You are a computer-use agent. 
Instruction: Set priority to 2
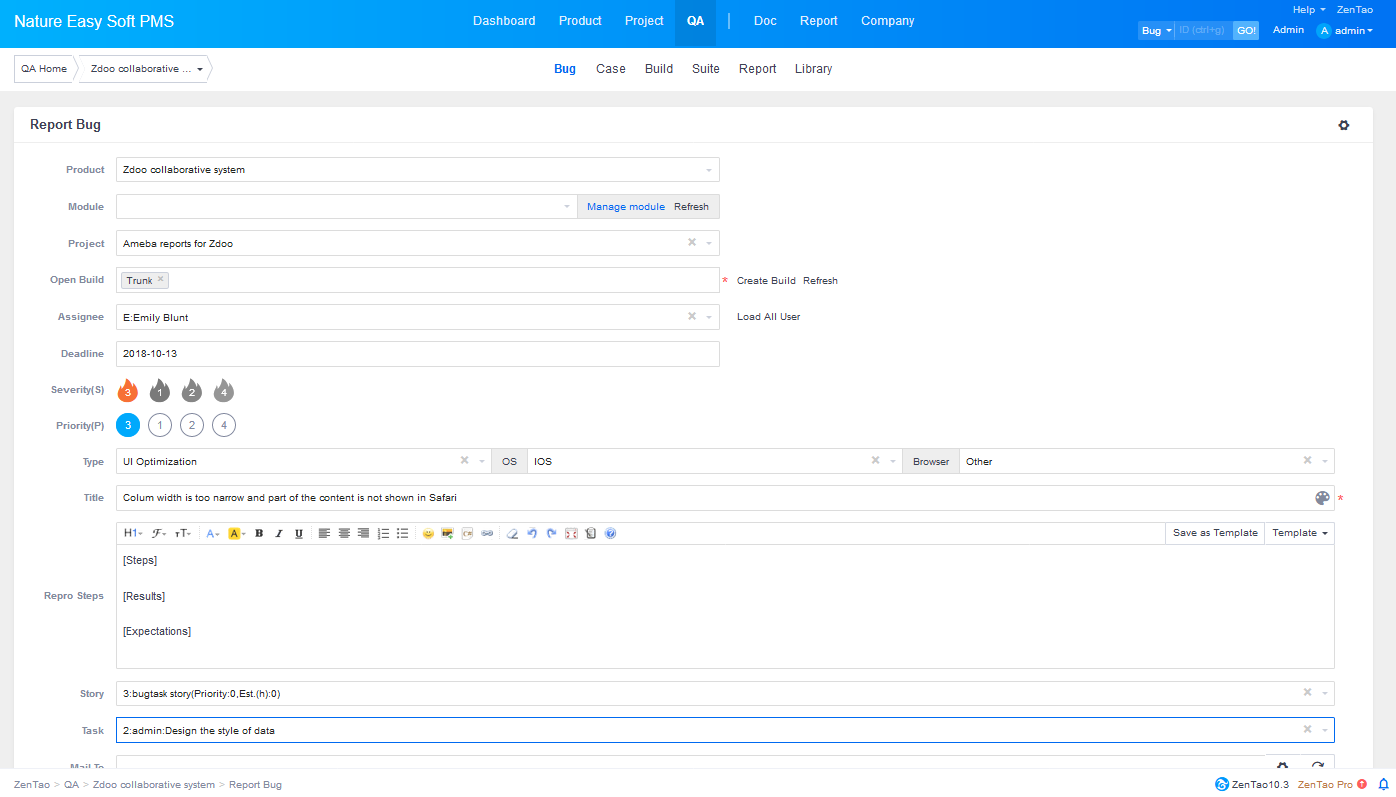[192, 426]
